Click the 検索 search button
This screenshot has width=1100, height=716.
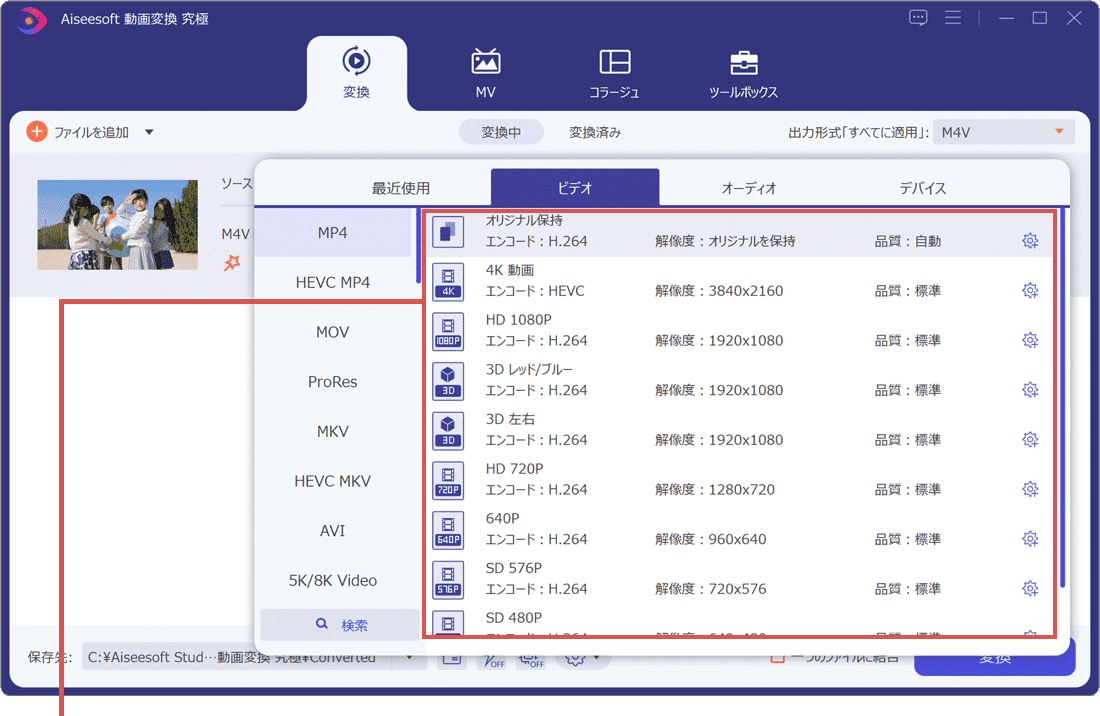click(x=340, y=625)
